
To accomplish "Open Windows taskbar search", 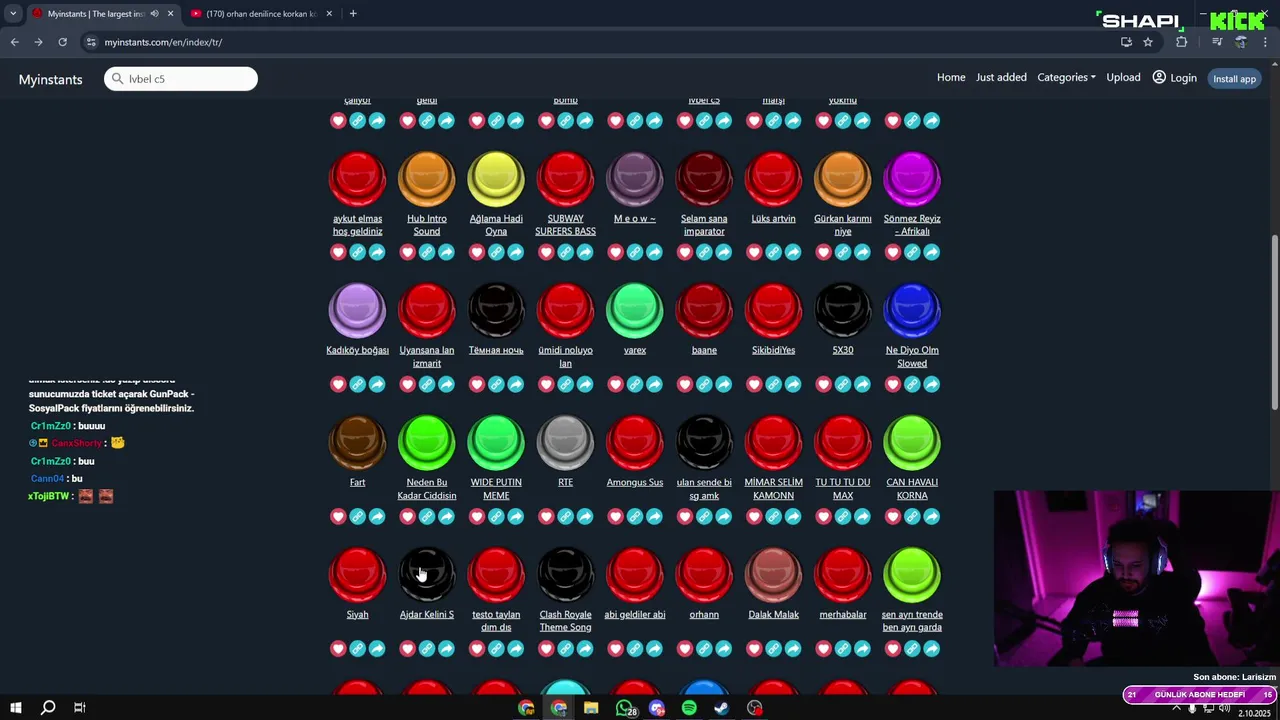I will [x=47, y=708].
